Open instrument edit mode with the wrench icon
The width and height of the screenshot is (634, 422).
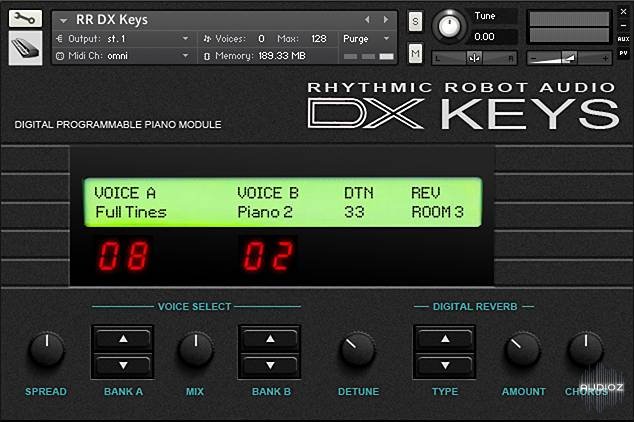click(x=25, y=19)
